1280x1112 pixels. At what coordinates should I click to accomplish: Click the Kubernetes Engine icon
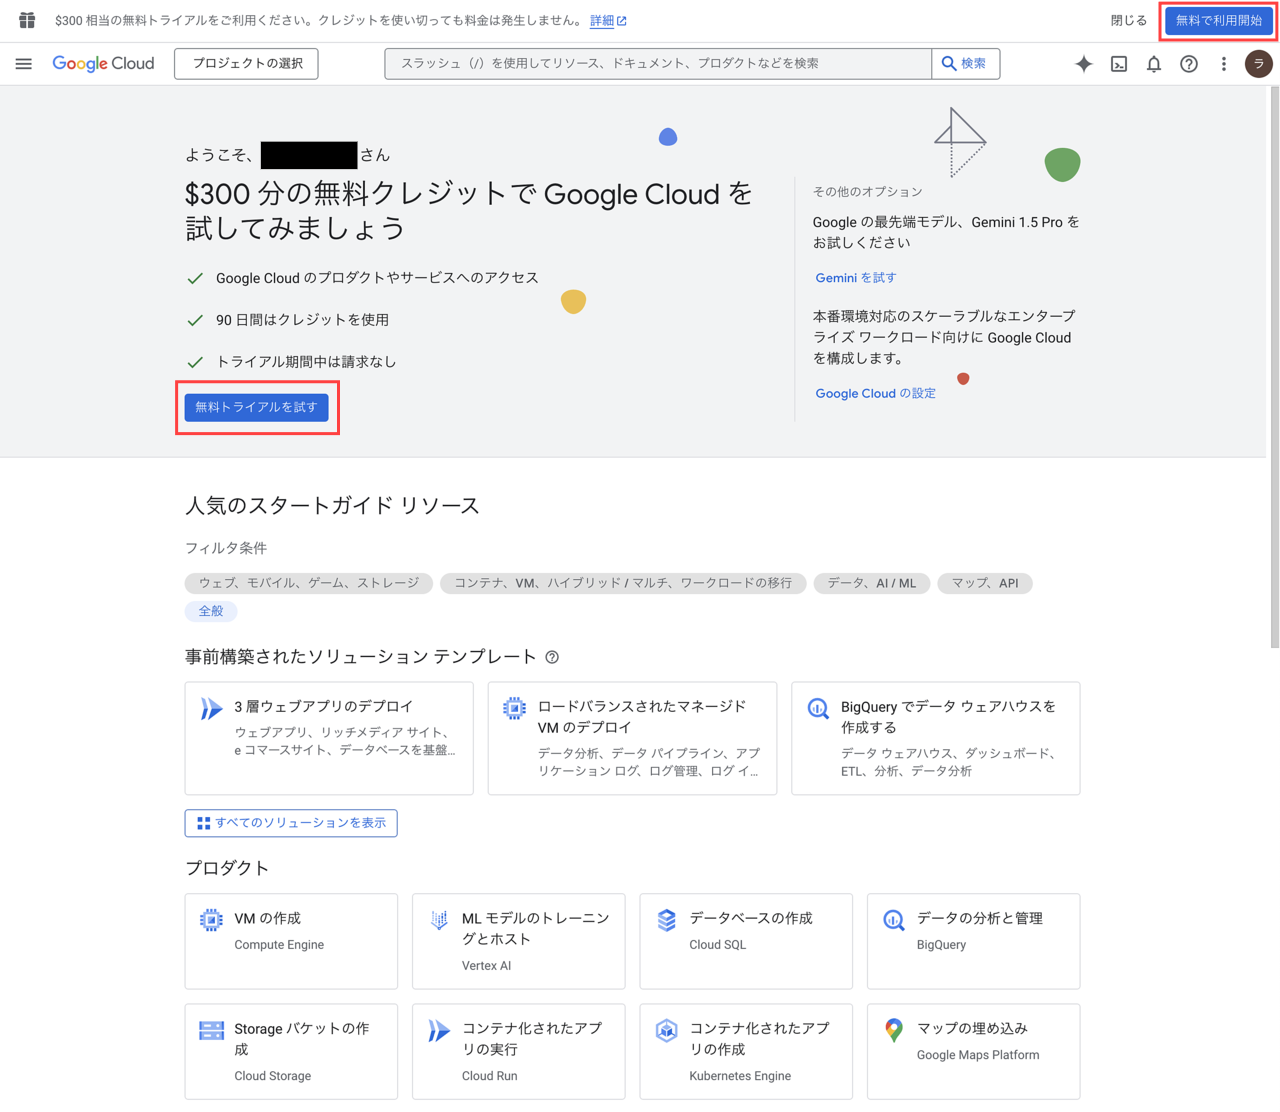[667, 1030]
